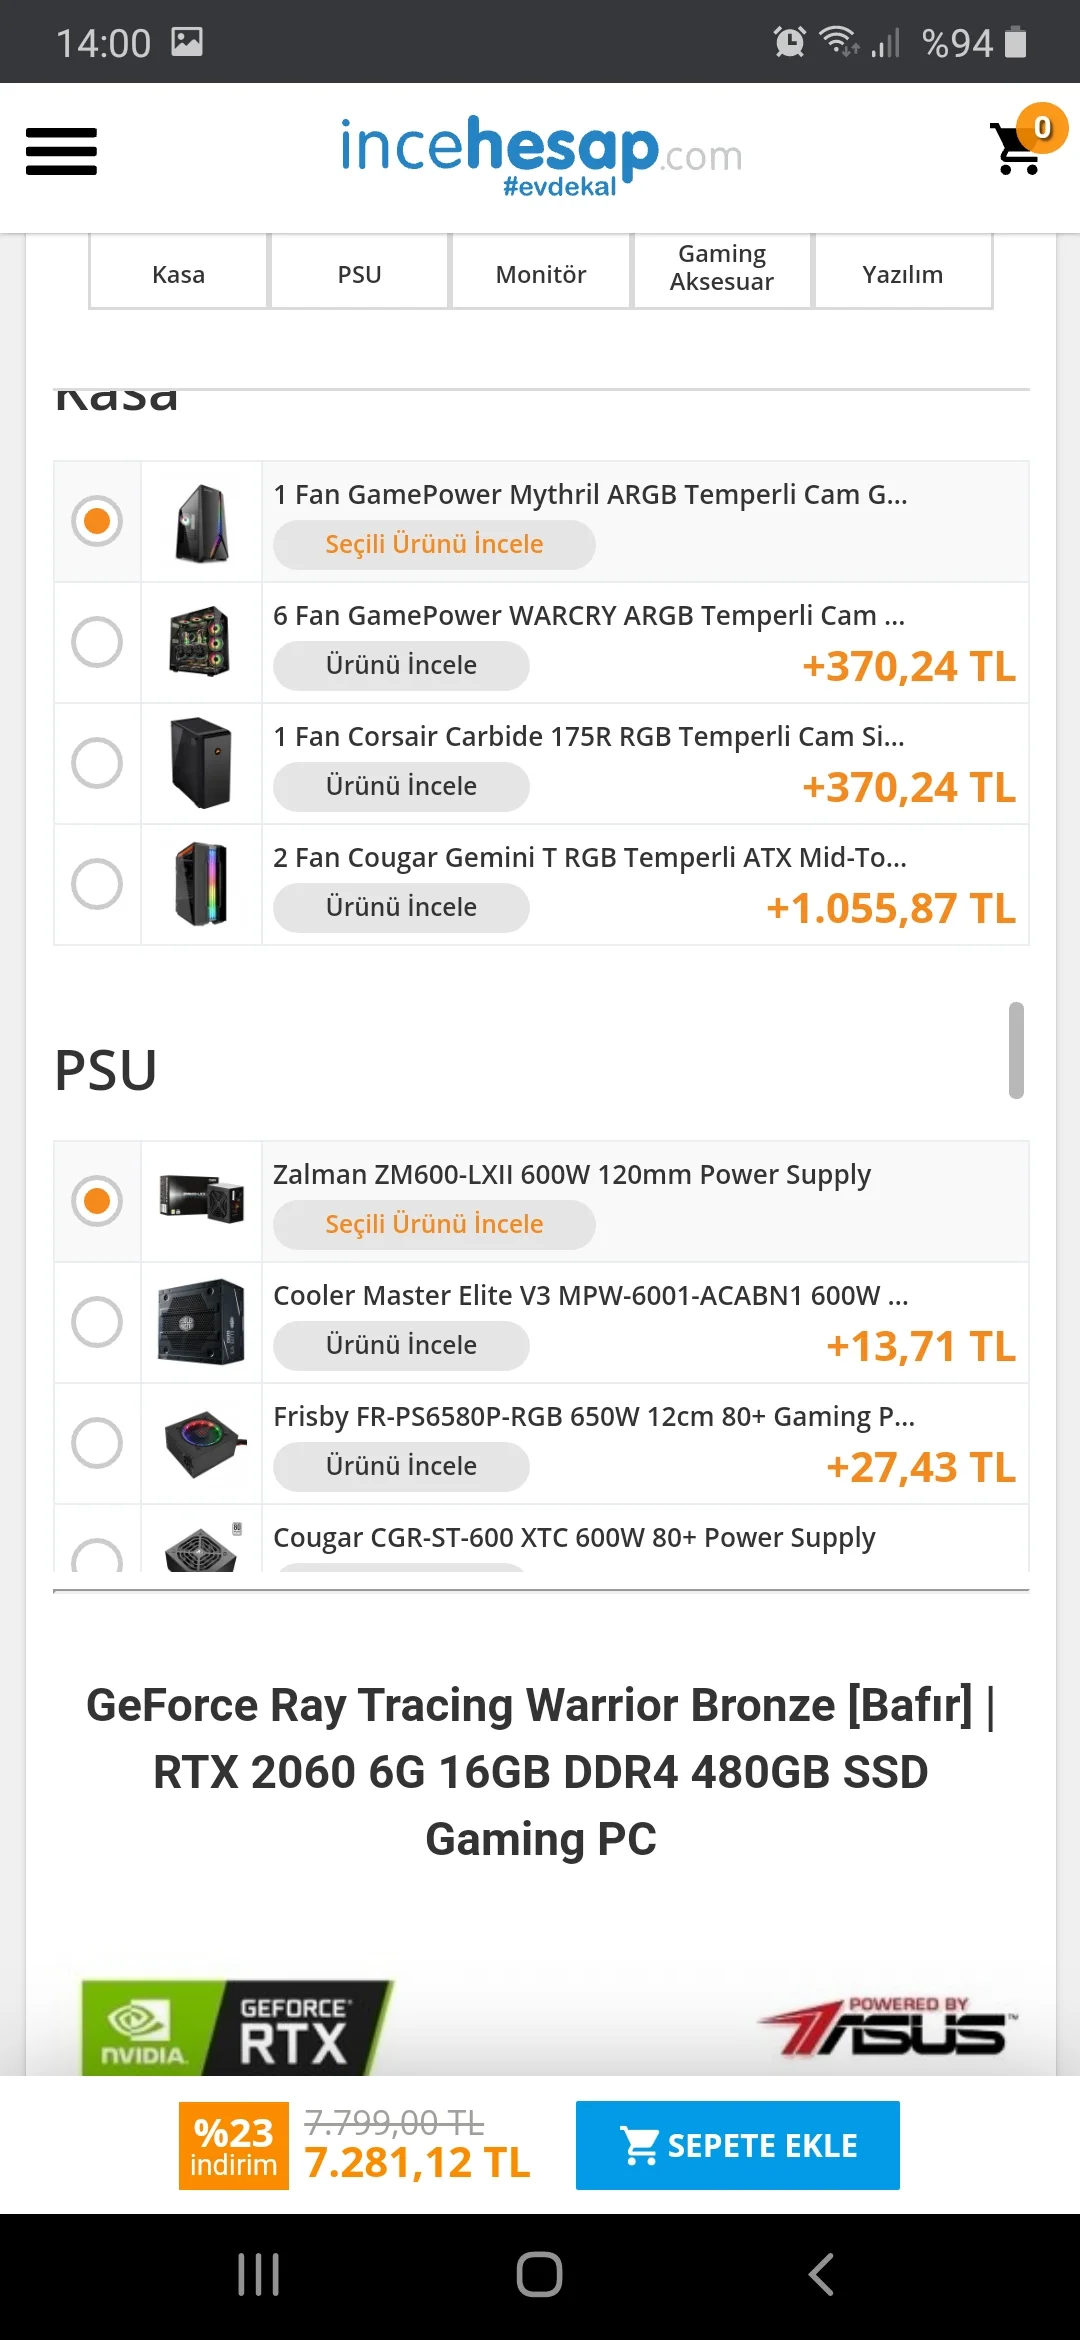Select Cooler Master Elite V3 PSU radio
The width and height of the screenshot is (1080, 2340).
tap(97, 1321)
